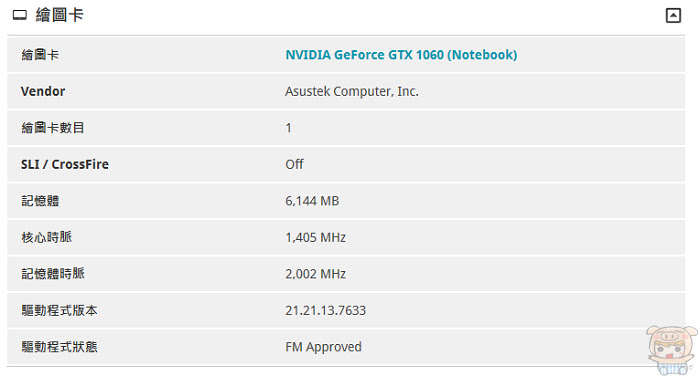Image resolution: width=700 pixels, height=376 pixels.
Task: Click the SLI / CrossFire row label
Action: pyautogui.click(x=65, y=164)
